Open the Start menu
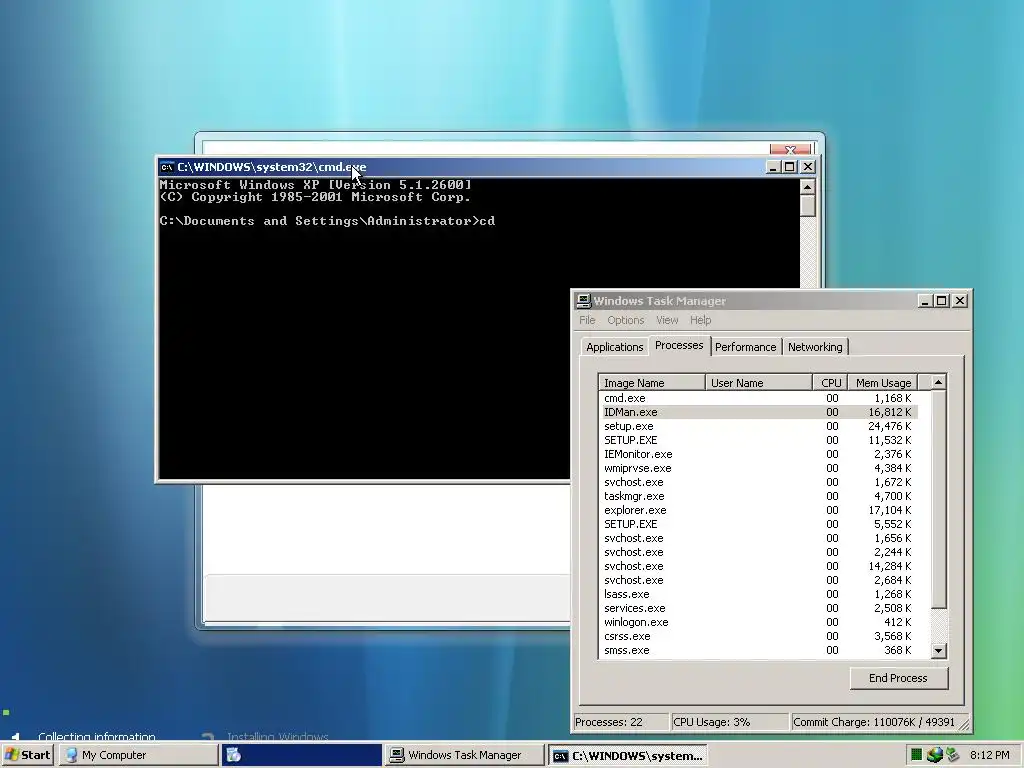This screenshot has width=1024, height=768. click(27, 755)
